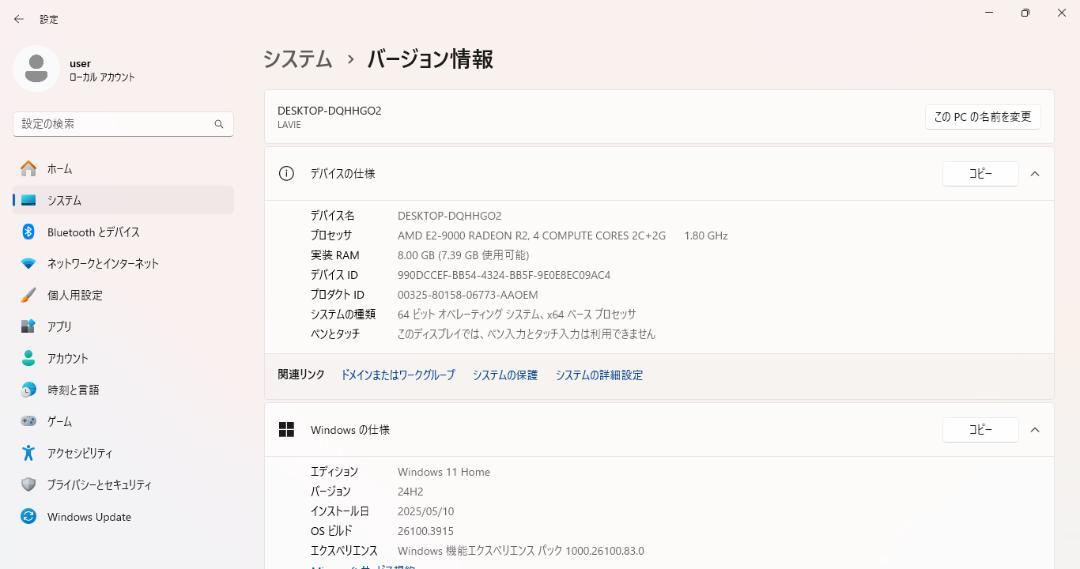Go back with the arrow button
This screenshot has width=1080, height=569.
(19, 19)
